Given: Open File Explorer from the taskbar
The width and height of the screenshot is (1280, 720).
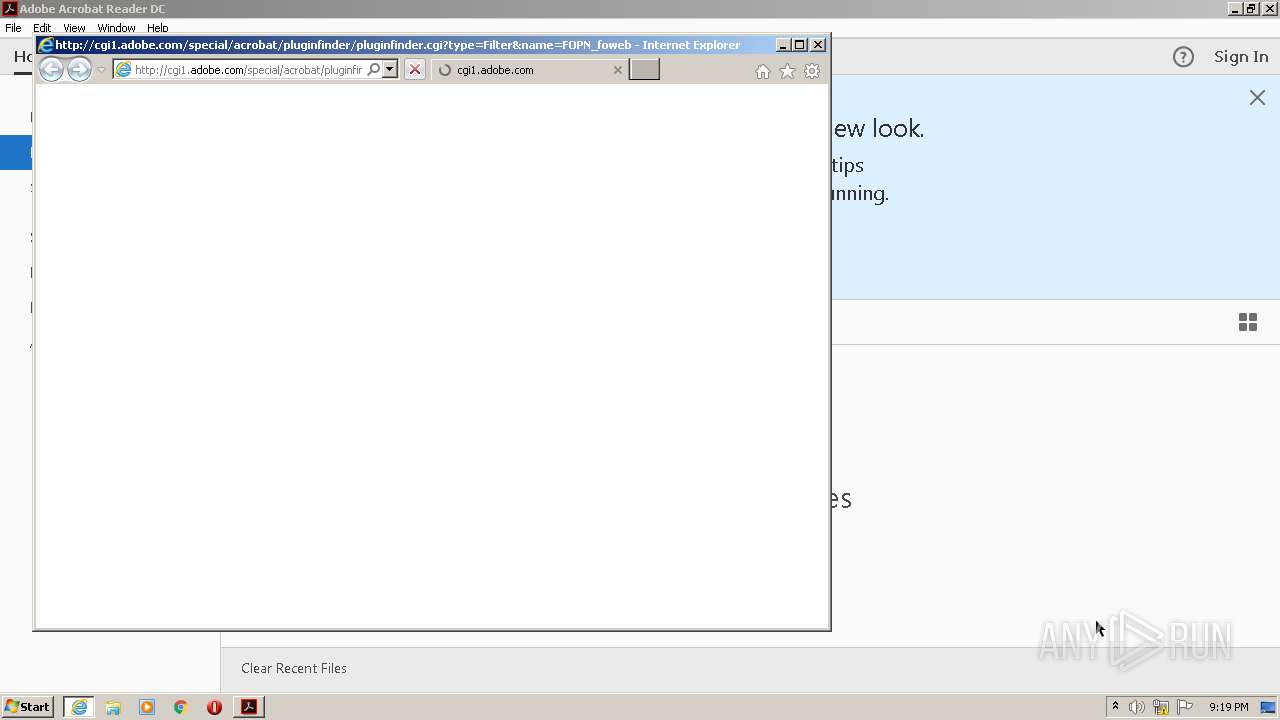Looking at the screenshot, I should 113,707.
